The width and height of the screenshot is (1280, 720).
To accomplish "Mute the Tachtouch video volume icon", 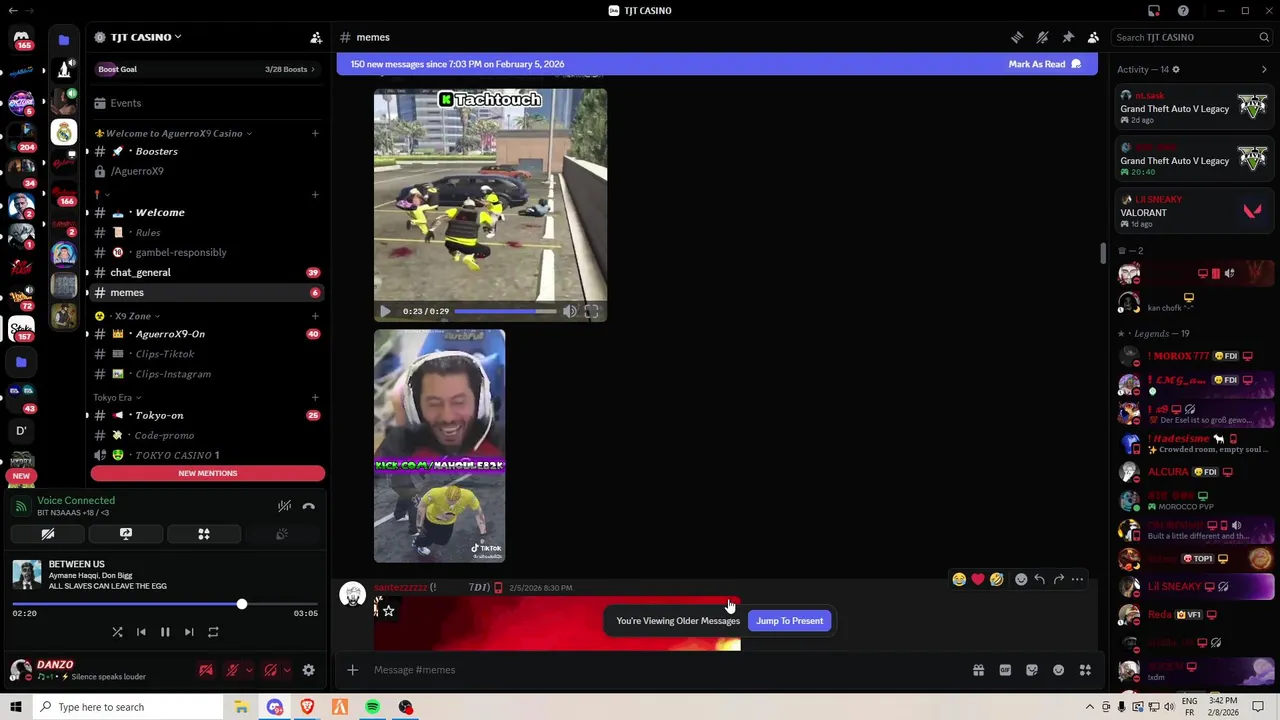I will (569, 311).
